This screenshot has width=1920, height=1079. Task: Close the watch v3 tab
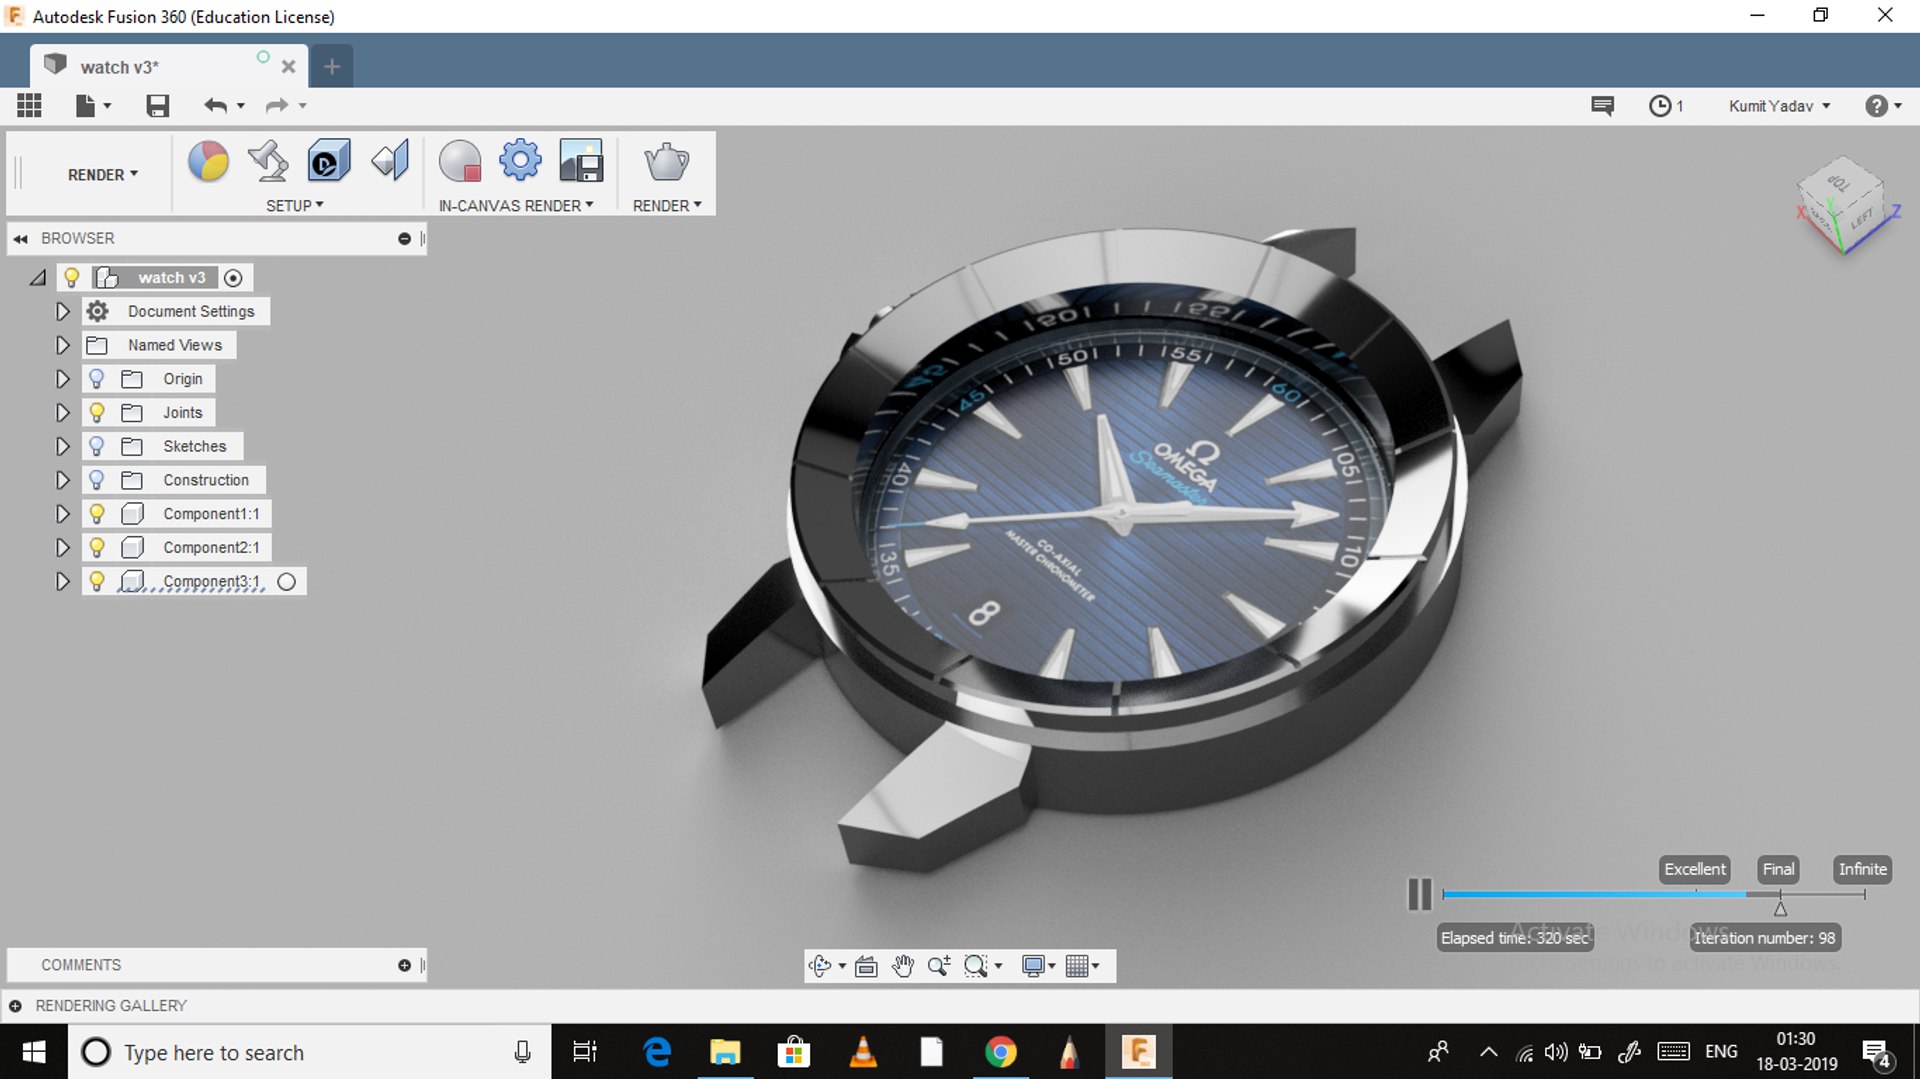pyautogui.click(x=288, y=67)
